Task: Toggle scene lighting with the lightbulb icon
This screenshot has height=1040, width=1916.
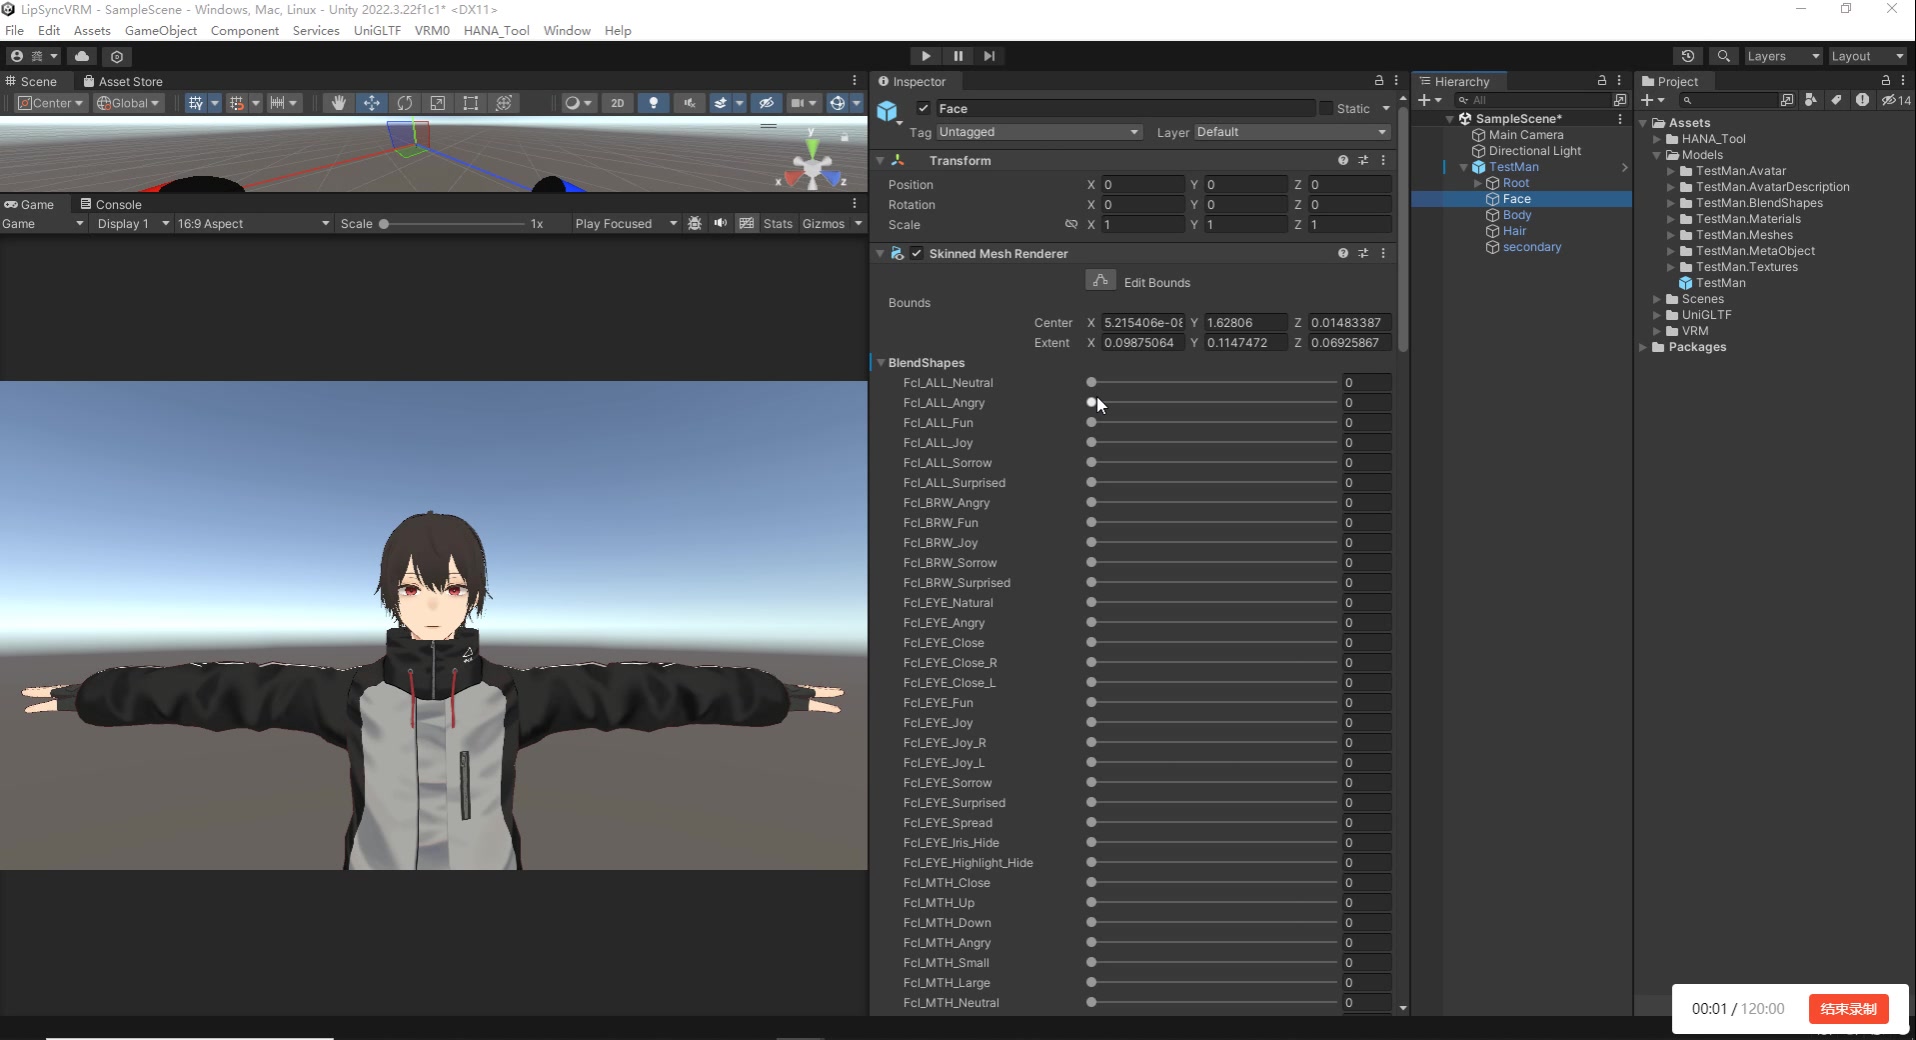Action: point(653,103)
